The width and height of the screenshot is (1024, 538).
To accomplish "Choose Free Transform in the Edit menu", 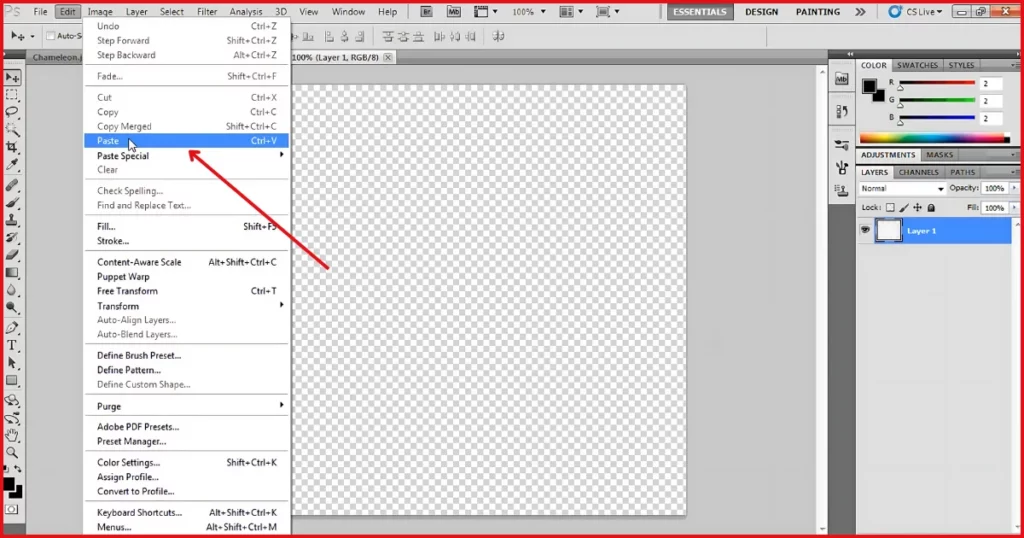I will pos(186,291).
